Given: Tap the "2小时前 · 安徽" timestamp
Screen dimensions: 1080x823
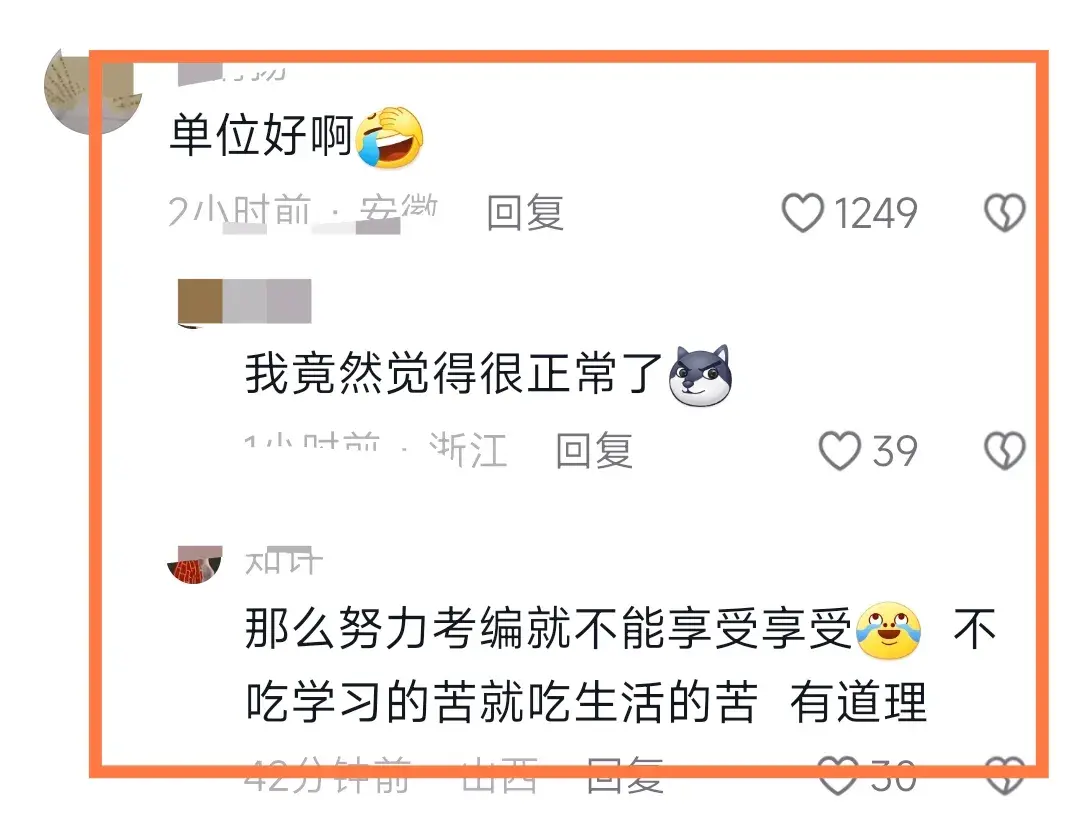Looking at the screenshot, I should point(303,211).
